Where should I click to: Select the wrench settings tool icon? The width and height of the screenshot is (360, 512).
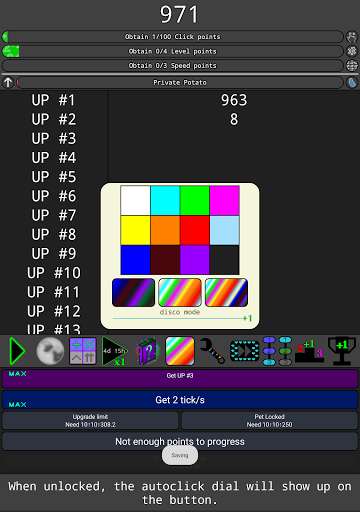(x=212, y=351)
